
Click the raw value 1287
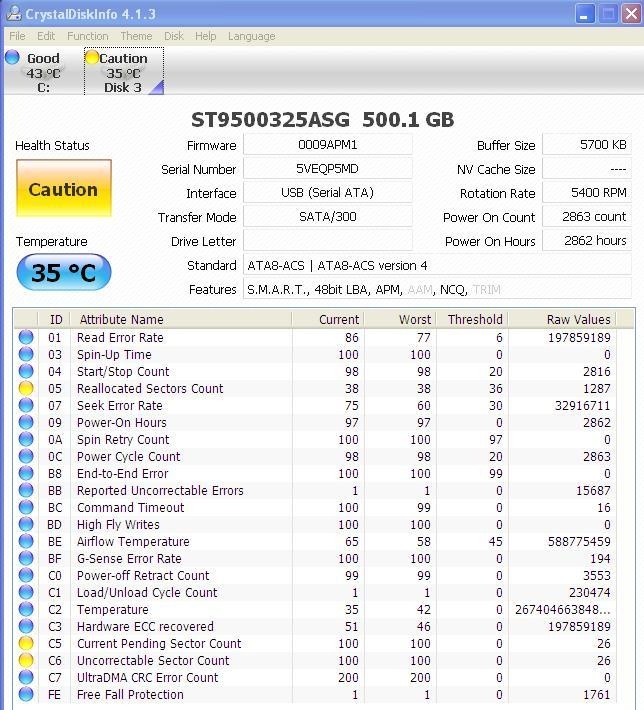click(x=596, y=389)
